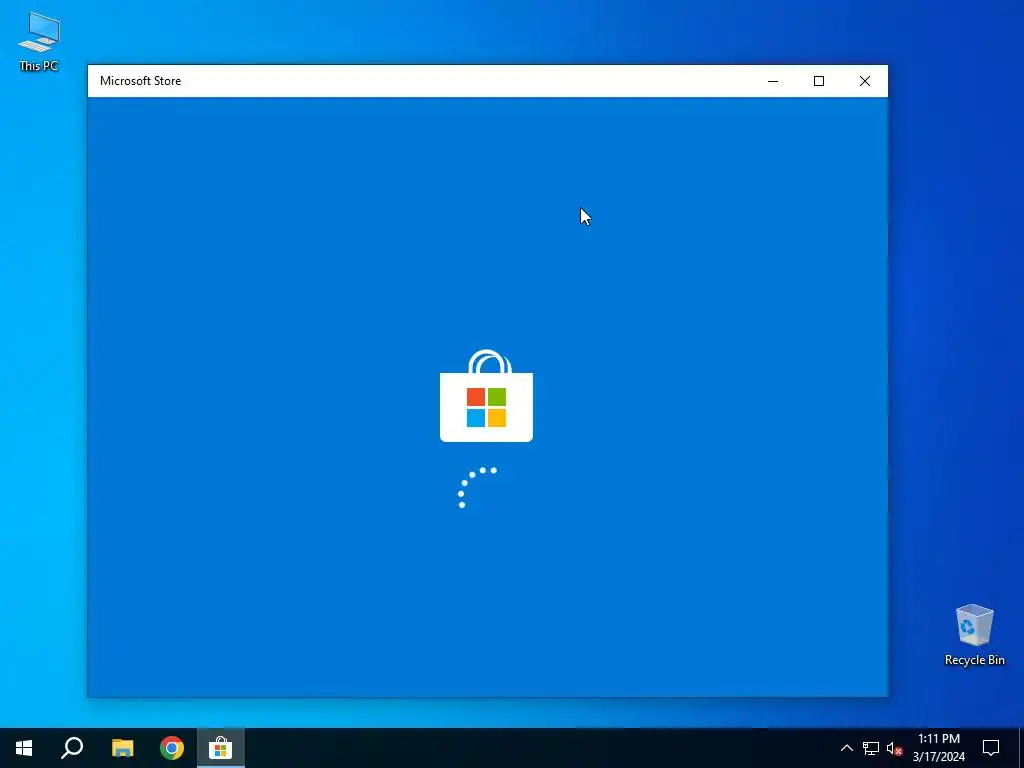Select Microsoft Store taskbar icon
The width and height of the screenshot is (1024, 768).
coord(221,748)
